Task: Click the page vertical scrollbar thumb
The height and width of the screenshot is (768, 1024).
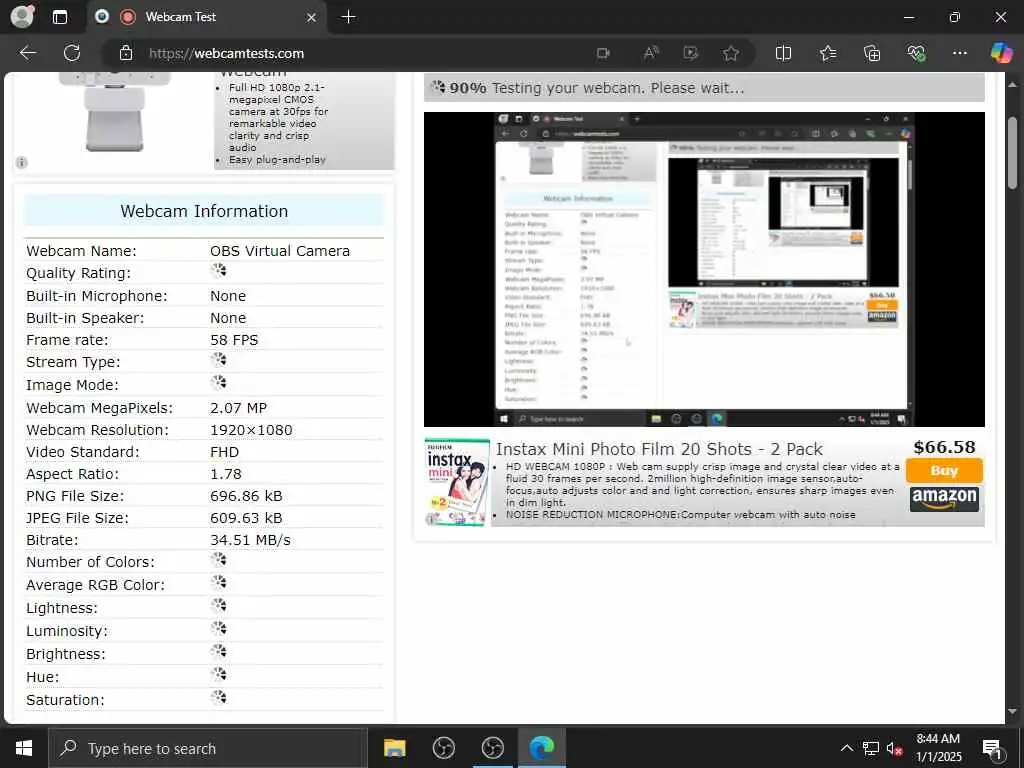Action: (1013, 153)
